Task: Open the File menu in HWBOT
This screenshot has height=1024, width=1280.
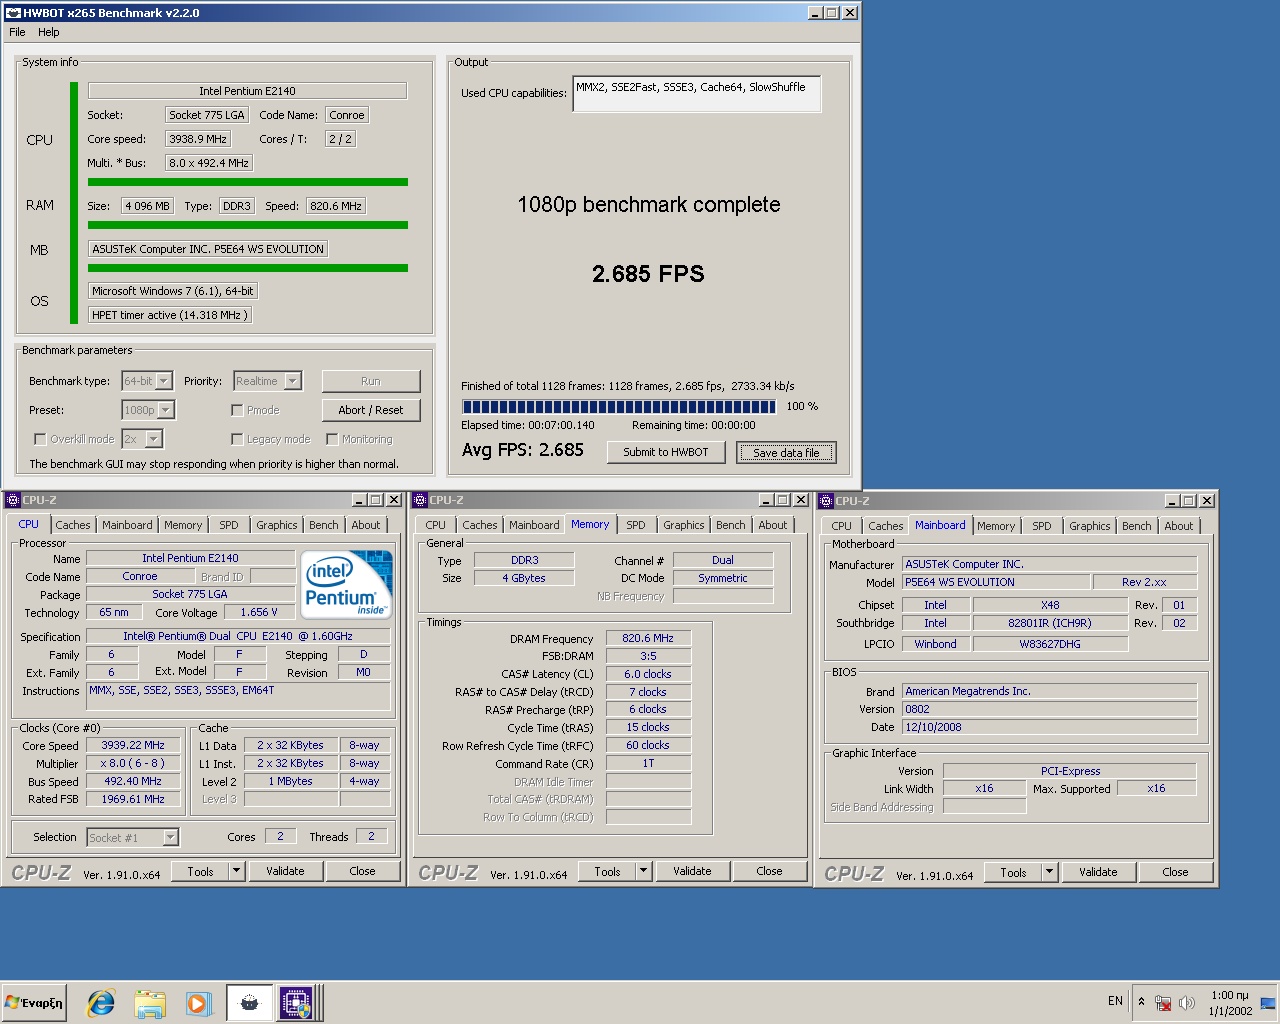Action: 17,32
